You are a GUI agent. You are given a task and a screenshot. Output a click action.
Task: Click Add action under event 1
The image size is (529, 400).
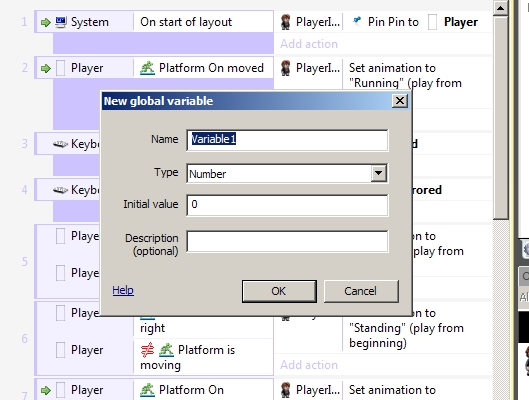[x=309, y=44]
